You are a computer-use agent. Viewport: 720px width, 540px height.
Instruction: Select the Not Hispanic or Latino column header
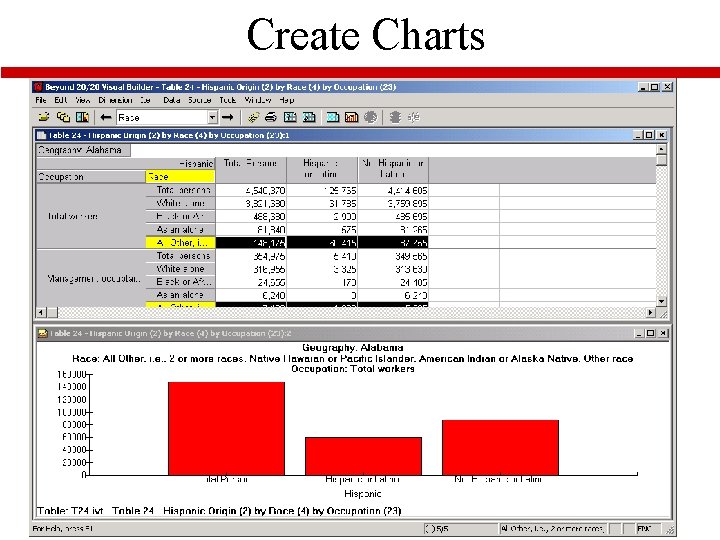393,169
